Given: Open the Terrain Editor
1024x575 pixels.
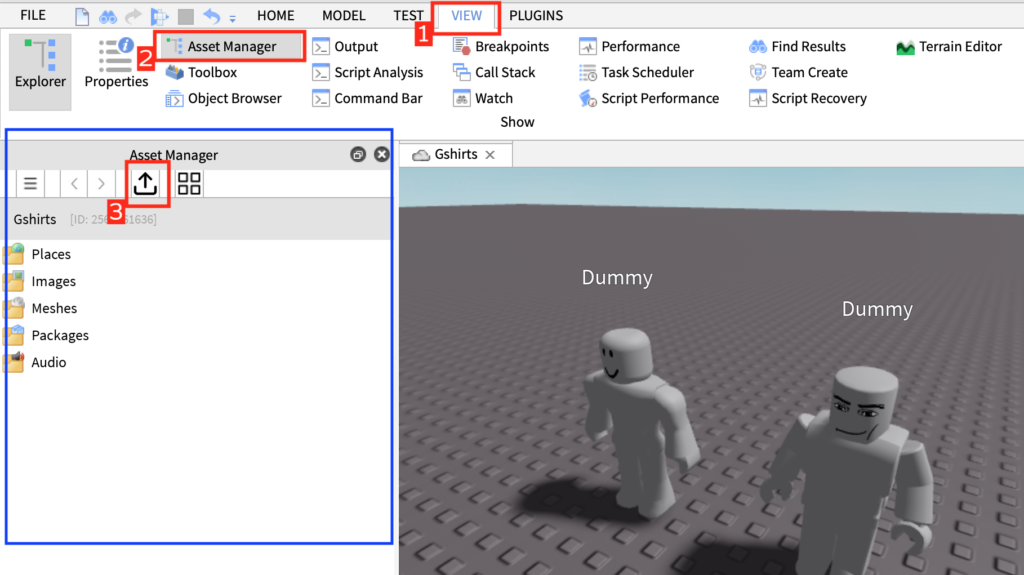Looking at the screenshot, I should pos(949,46).
